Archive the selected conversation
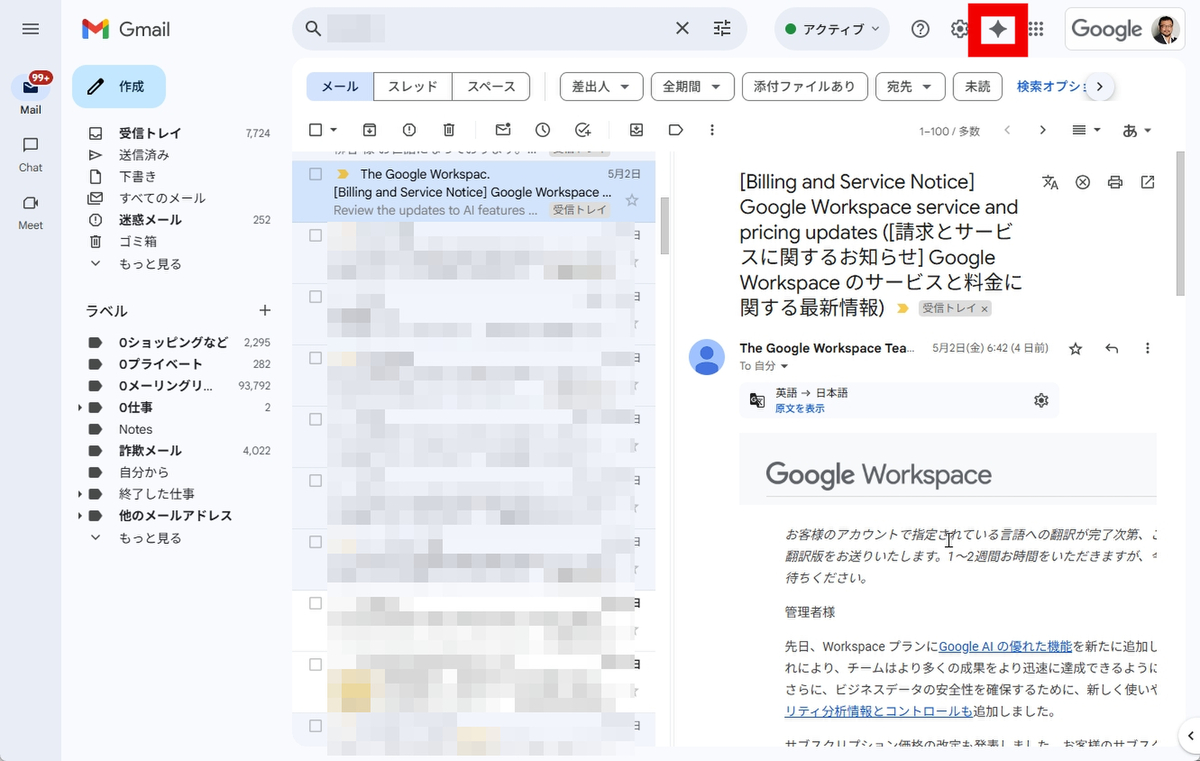The width and height of the screenshot is (1200, 761). click(370, 130)
